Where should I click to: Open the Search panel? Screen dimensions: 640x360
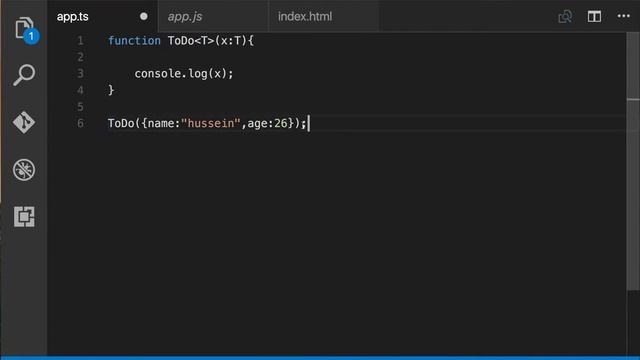[24, 75]
